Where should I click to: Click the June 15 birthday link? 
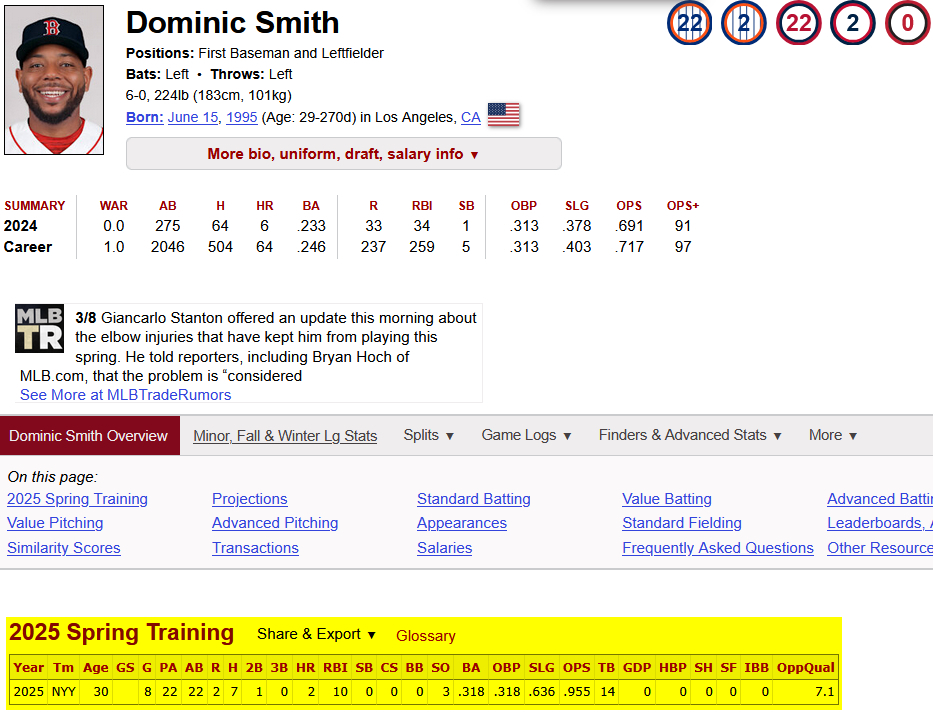(x=193, y=117)
